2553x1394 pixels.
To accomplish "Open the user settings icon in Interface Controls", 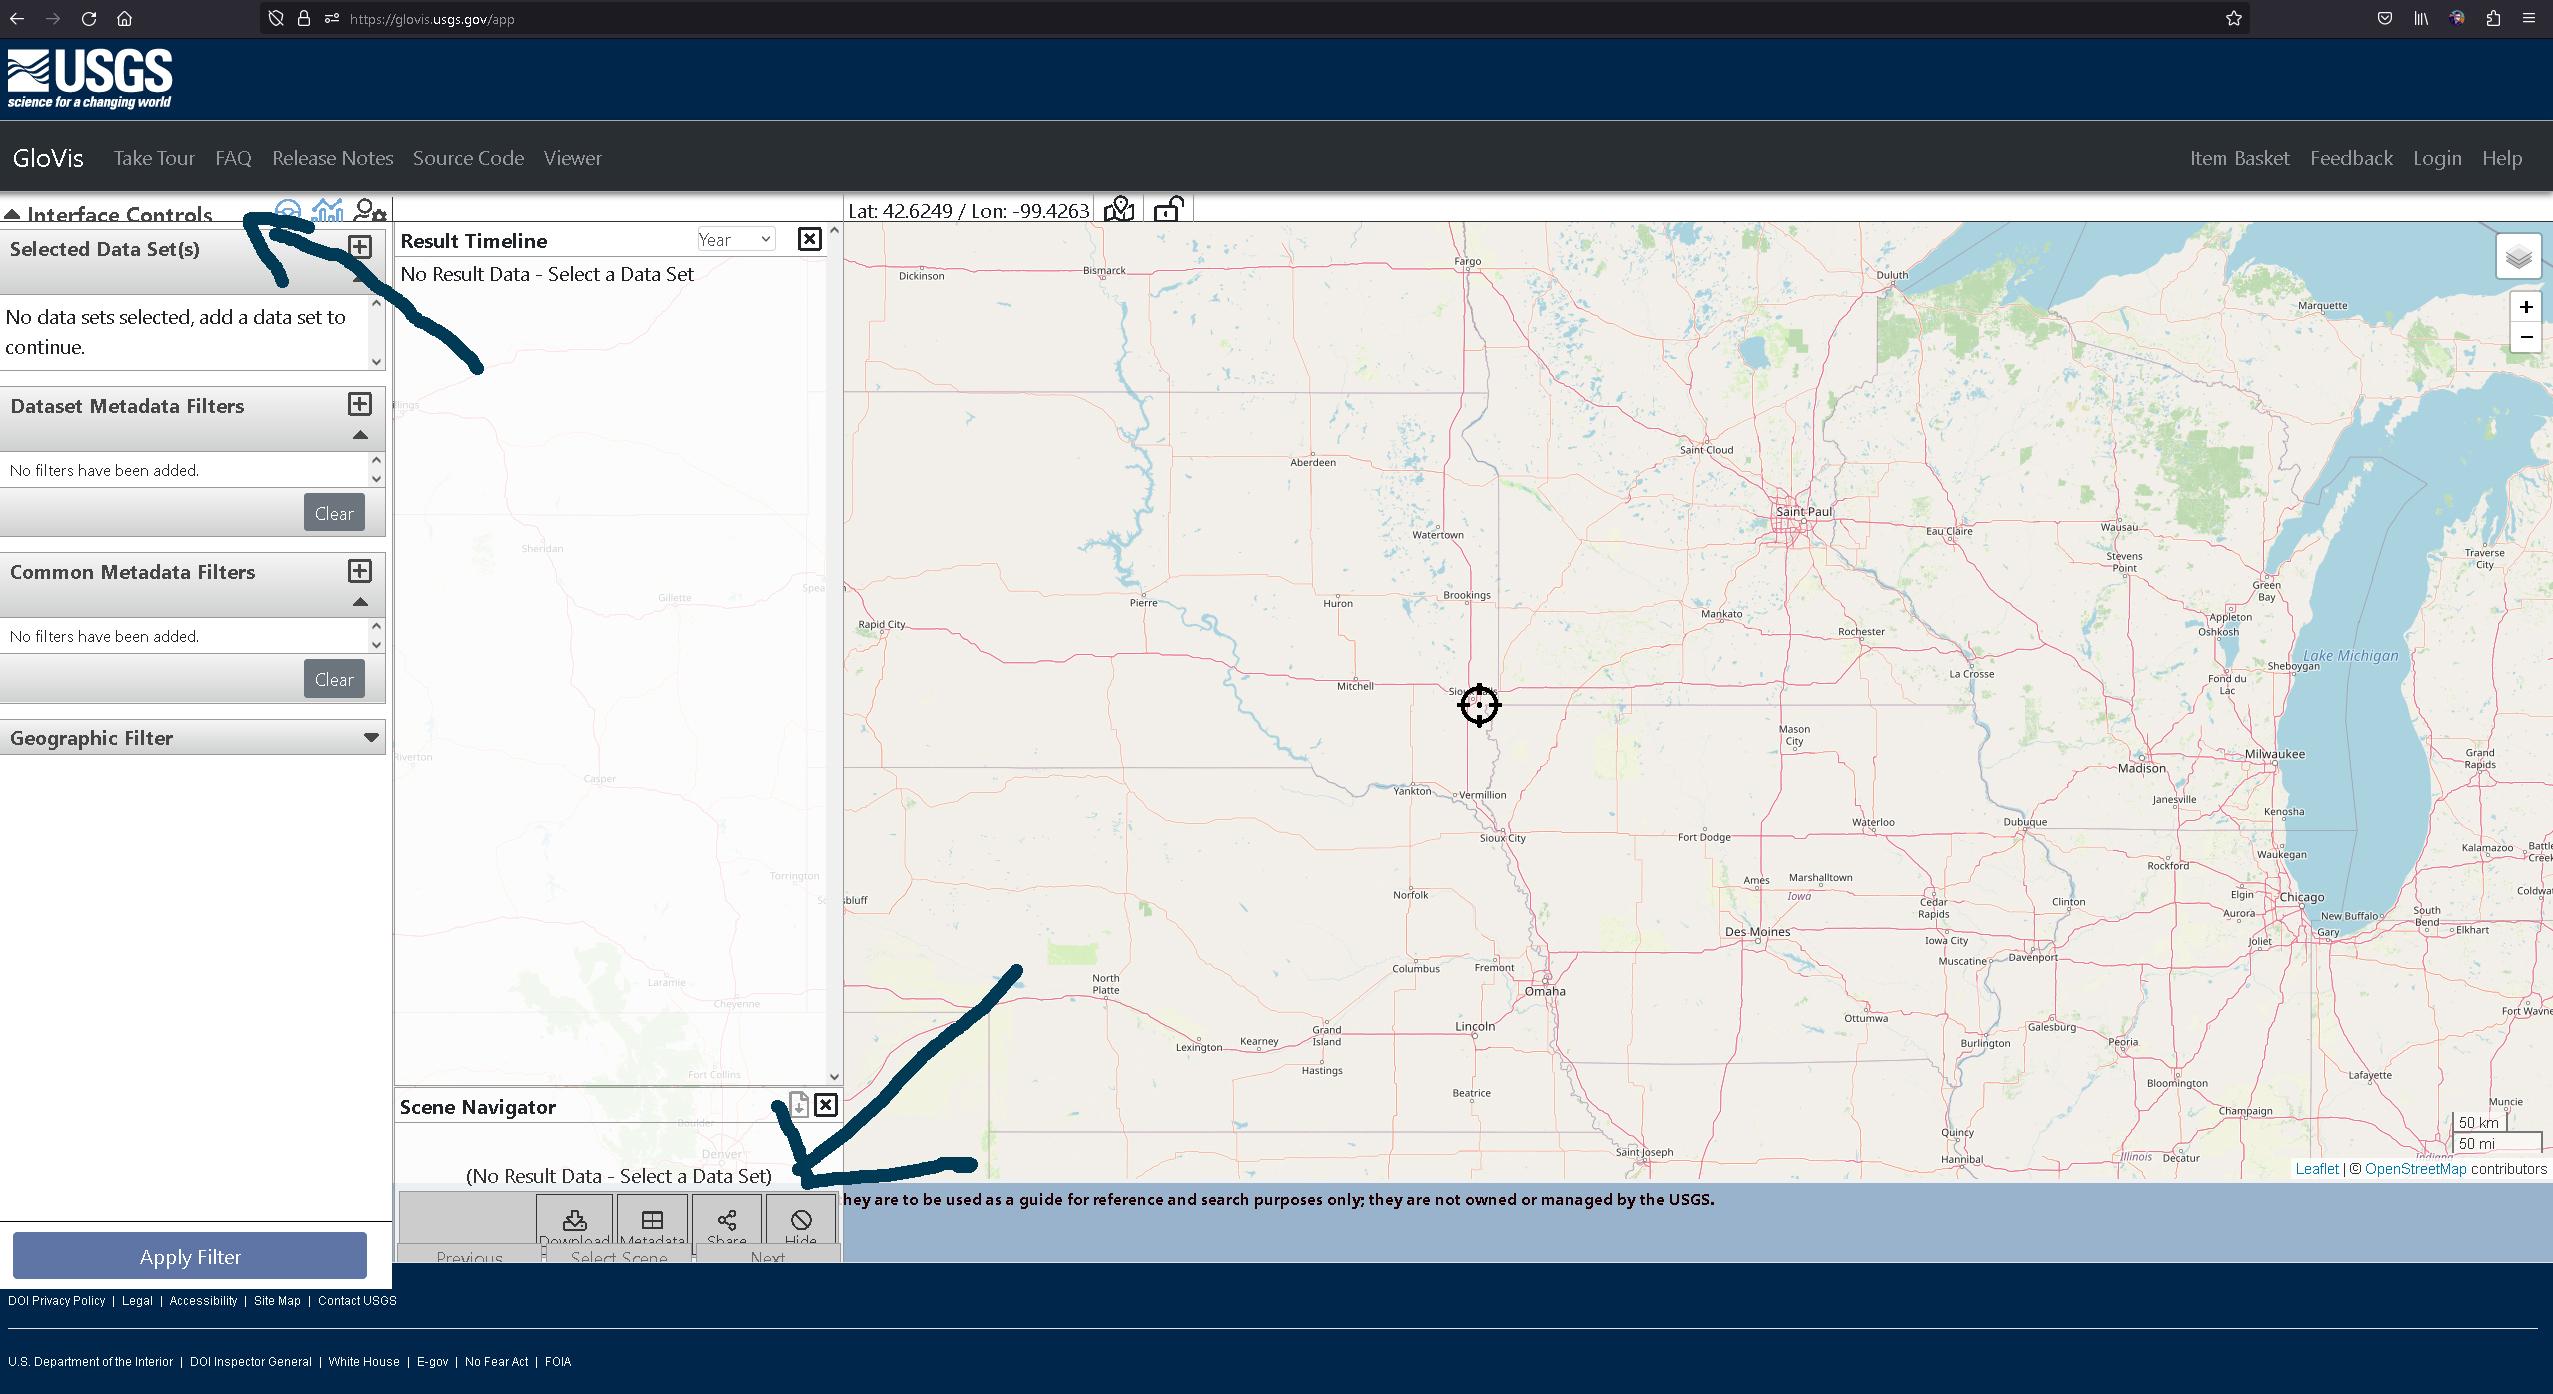I will [x=370, y=211].
